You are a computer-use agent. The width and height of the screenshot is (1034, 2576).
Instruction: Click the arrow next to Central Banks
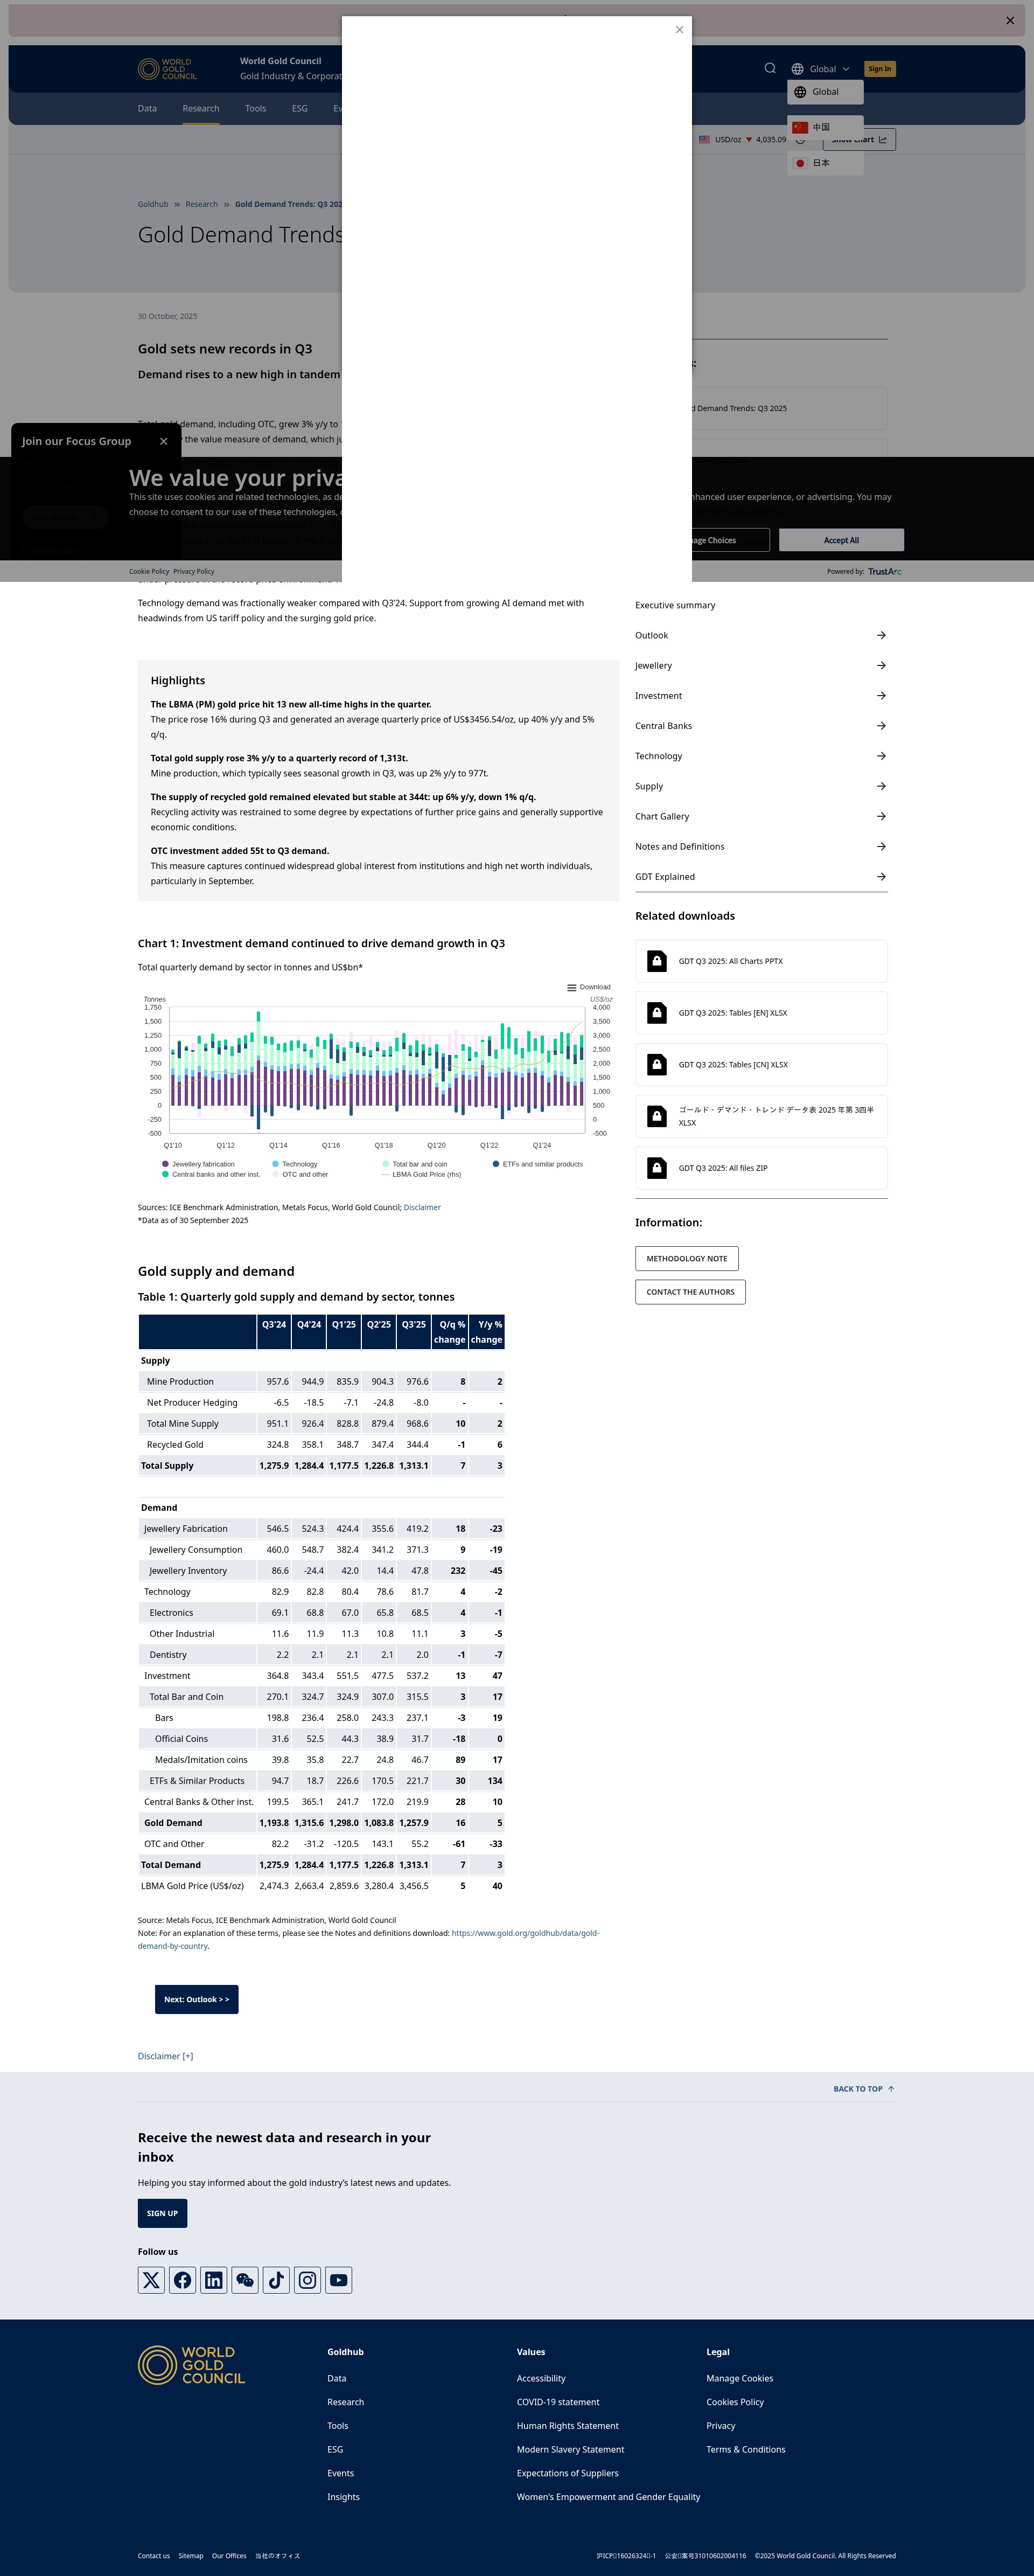click(881, 726)
